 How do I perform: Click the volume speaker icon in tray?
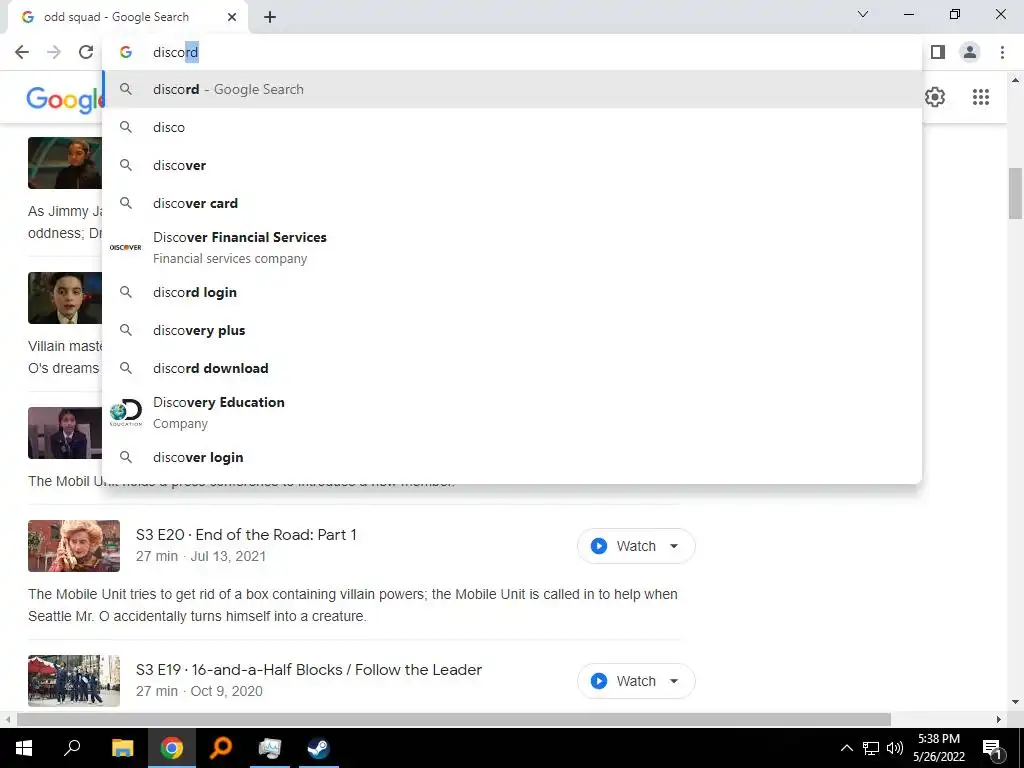click(x=895, y=748)
